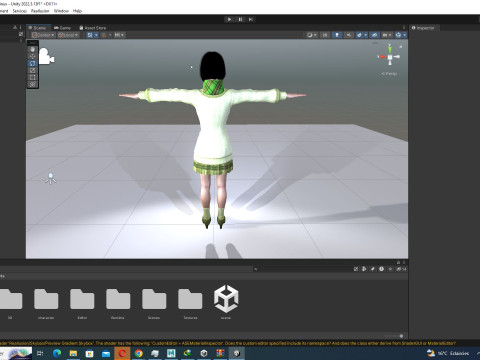Image resolution: width=480 pixels, height=360 pixels.
Task: Select the Rect tool
Action: click(33, 77)
